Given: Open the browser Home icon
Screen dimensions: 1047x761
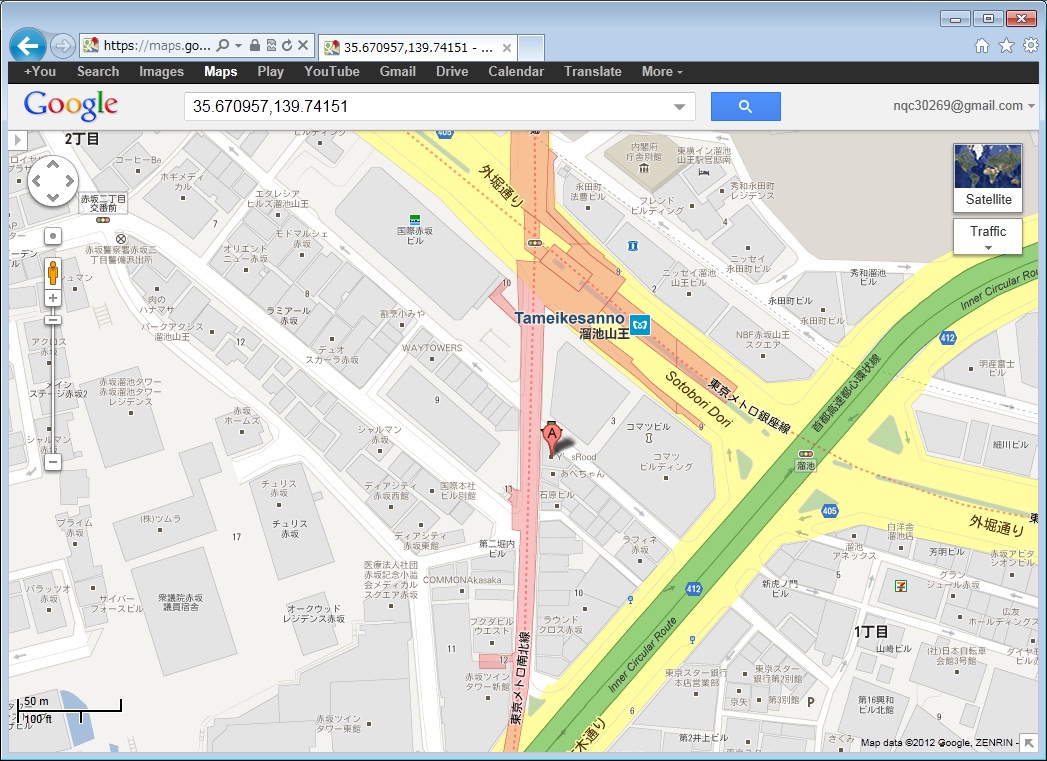Looking at the screenshot, I should point(982,45).
